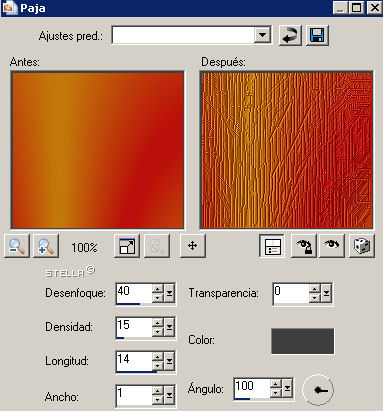
Task: Open the Ajustes pred. presets dropdown
Action: tap(262, 35)
